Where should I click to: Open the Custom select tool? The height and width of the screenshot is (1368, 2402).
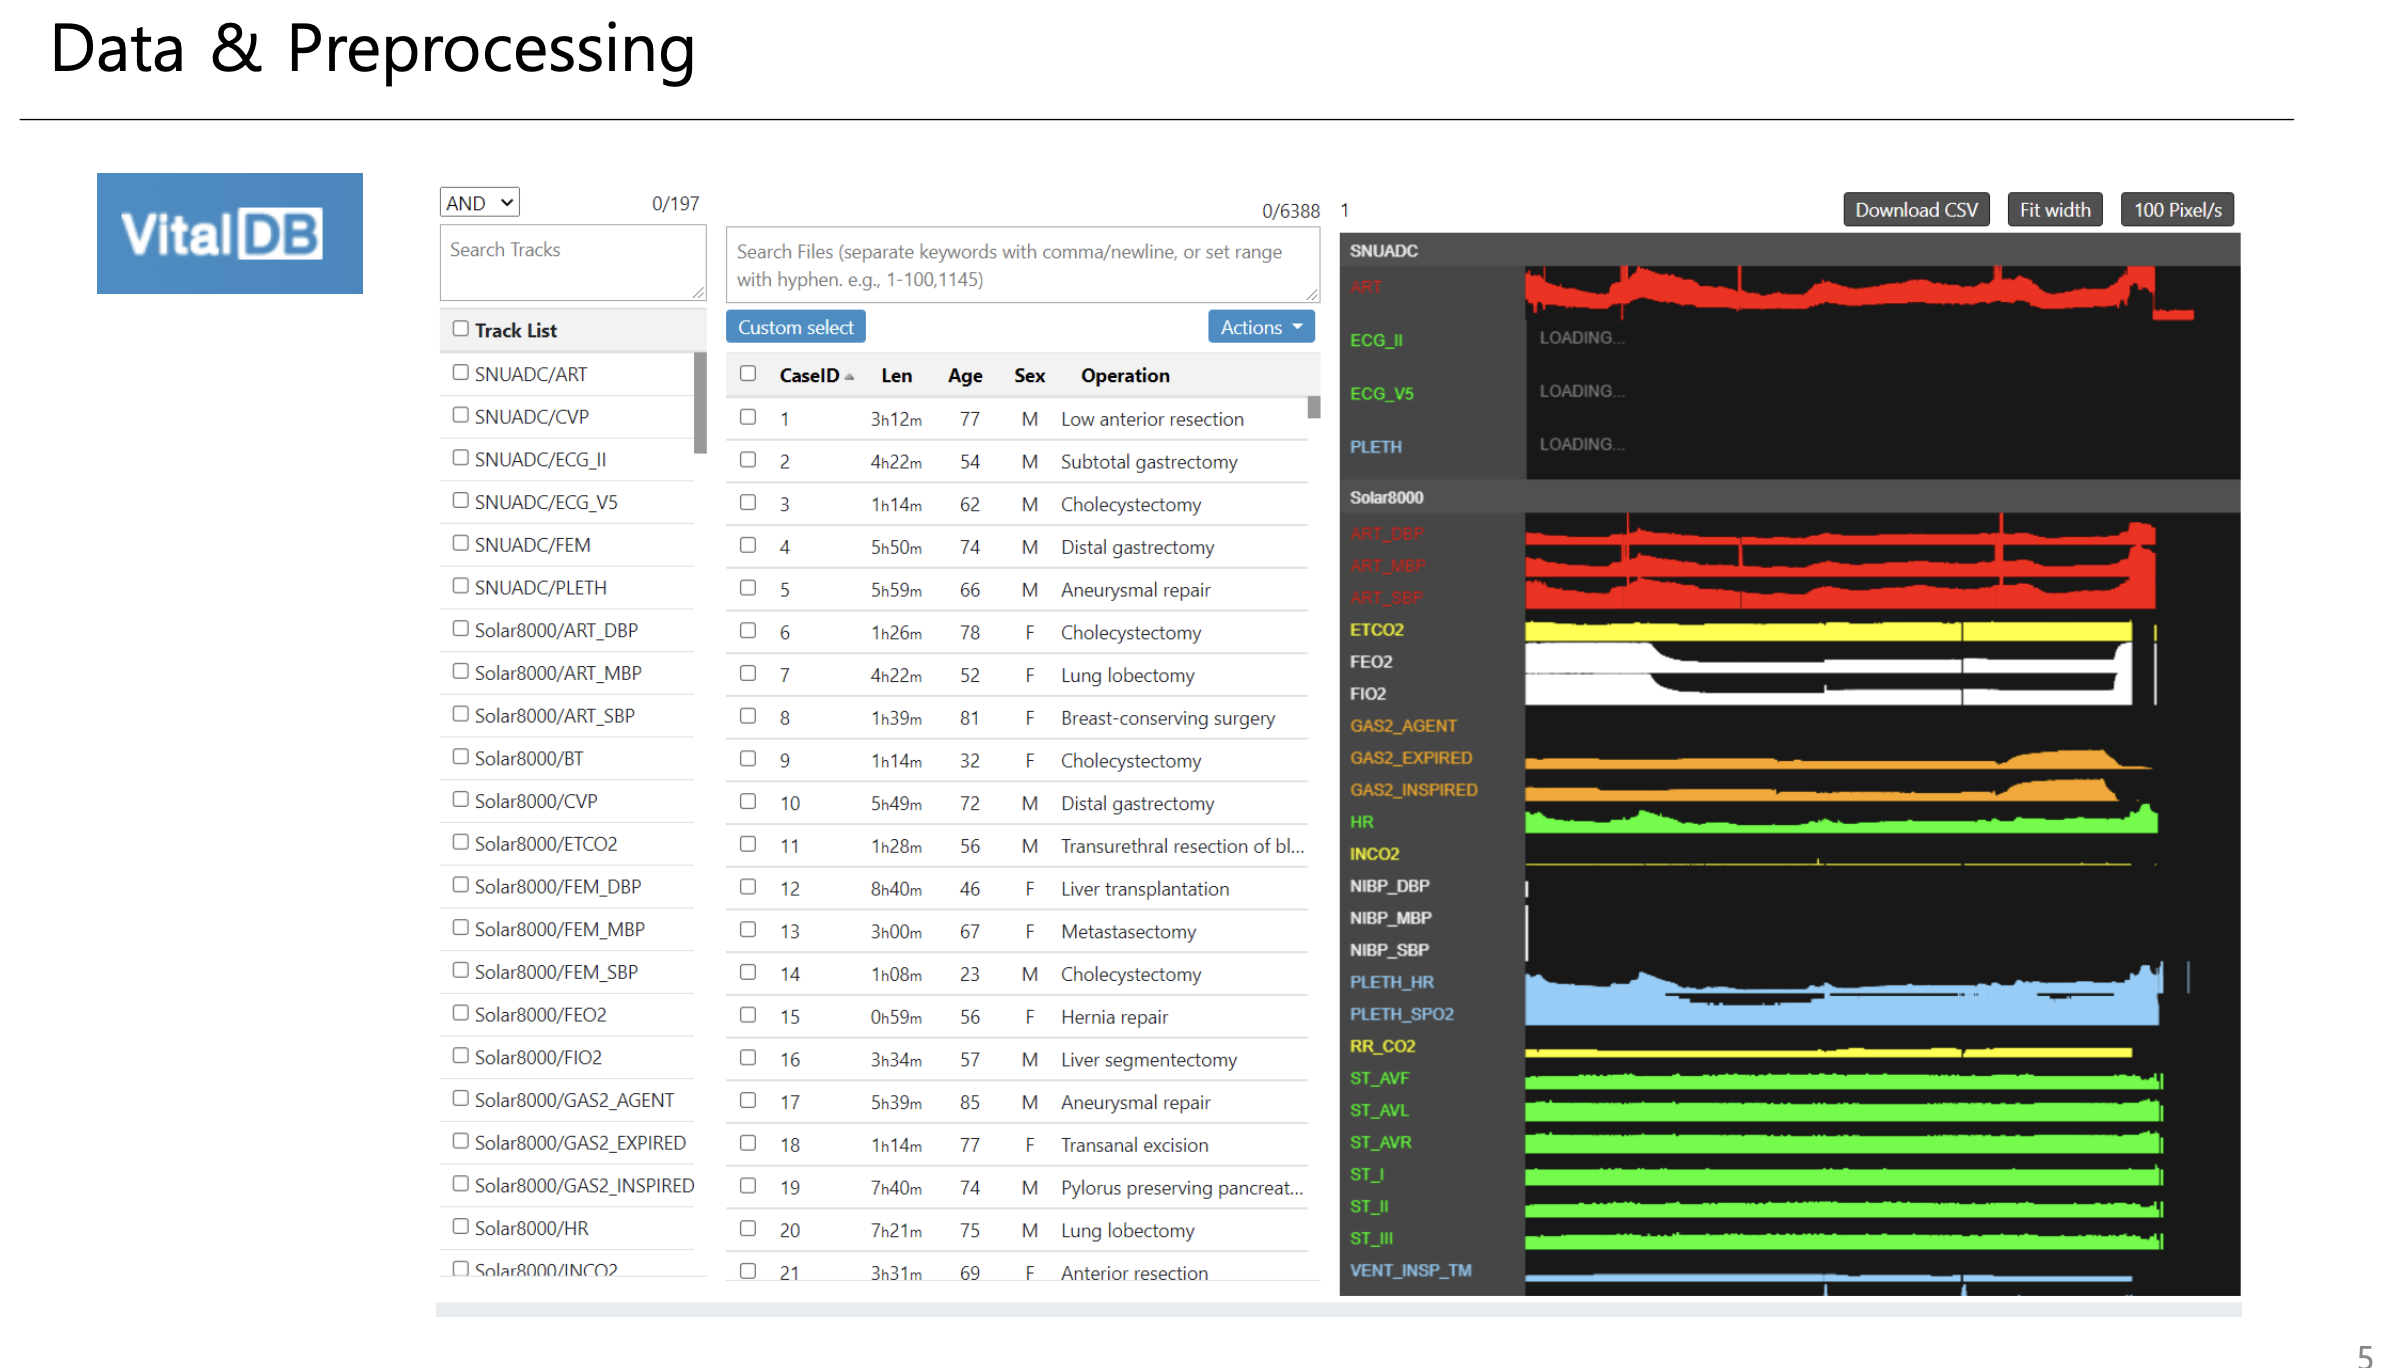click(794, 326)
